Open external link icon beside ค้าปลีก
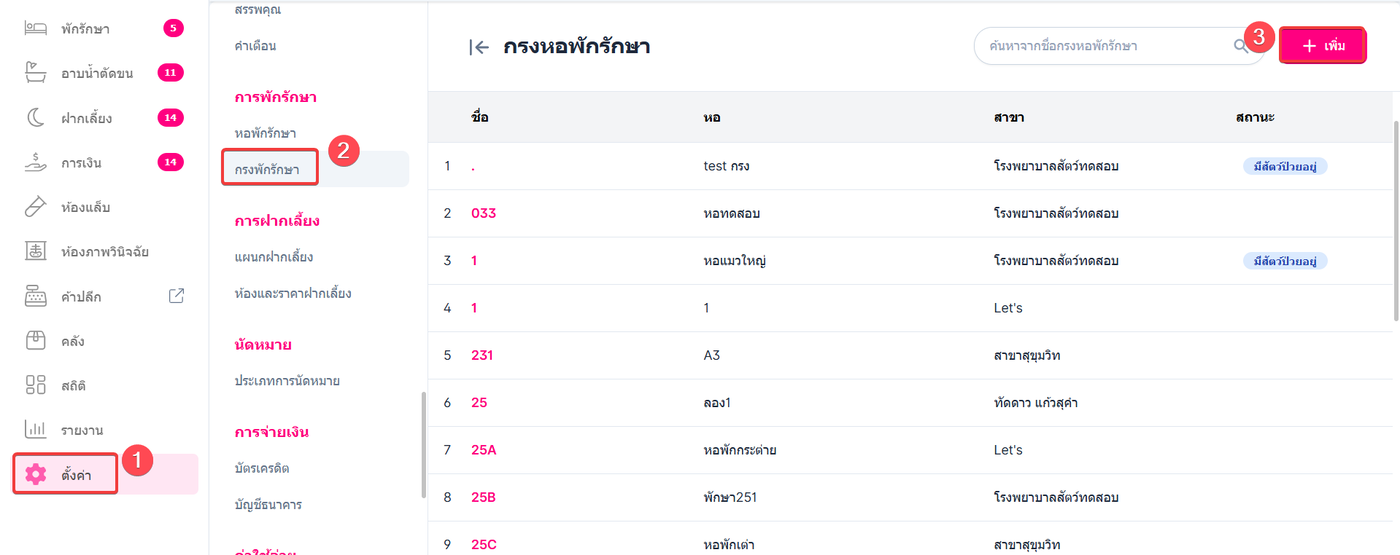This screenshot has width=1400, height=555. pos(176,296)
